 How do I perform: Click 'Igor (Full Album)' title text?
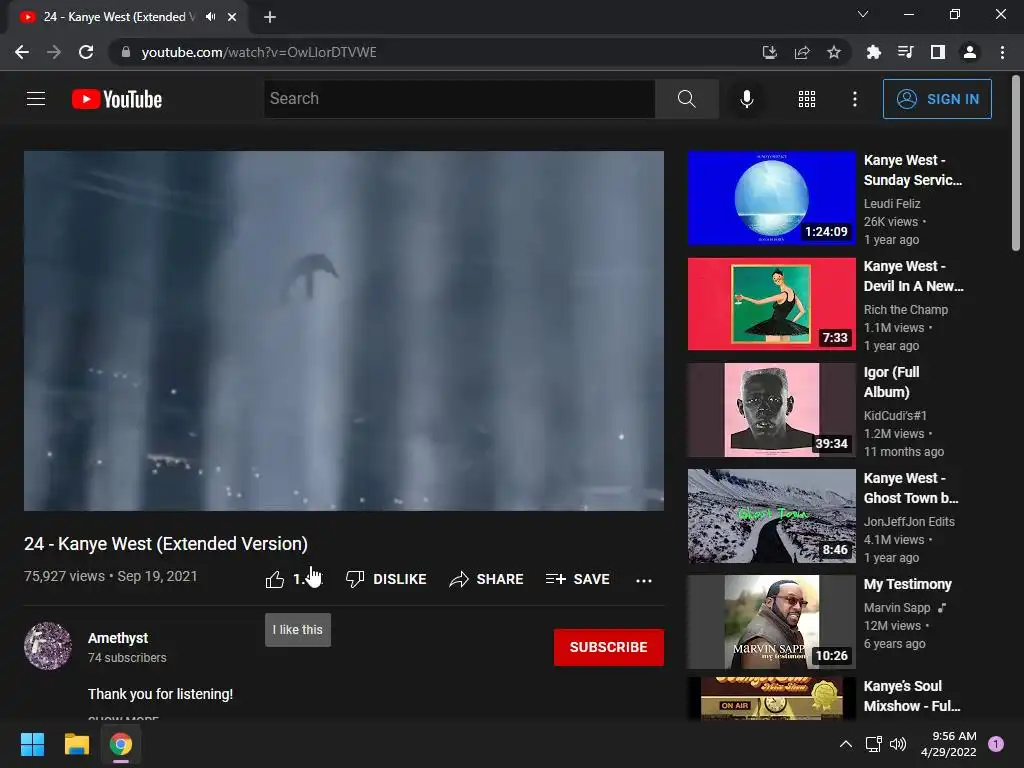pos(891,382)
